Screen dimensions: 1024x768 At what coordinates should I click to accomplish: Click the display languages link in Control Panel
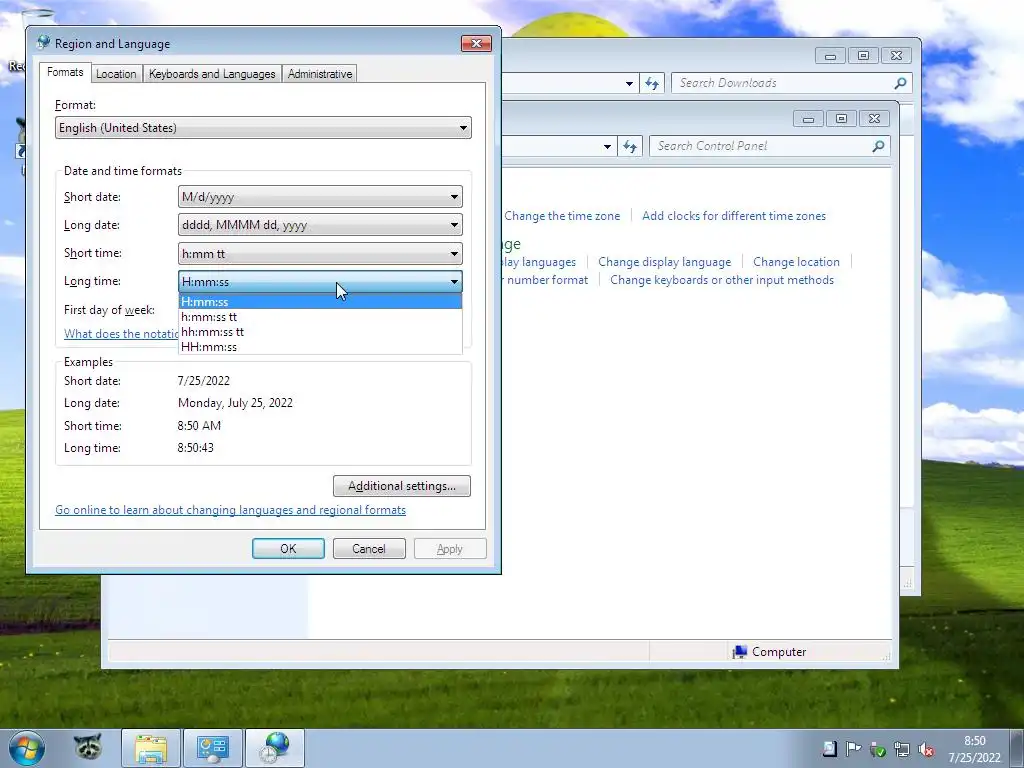[539, 262]
